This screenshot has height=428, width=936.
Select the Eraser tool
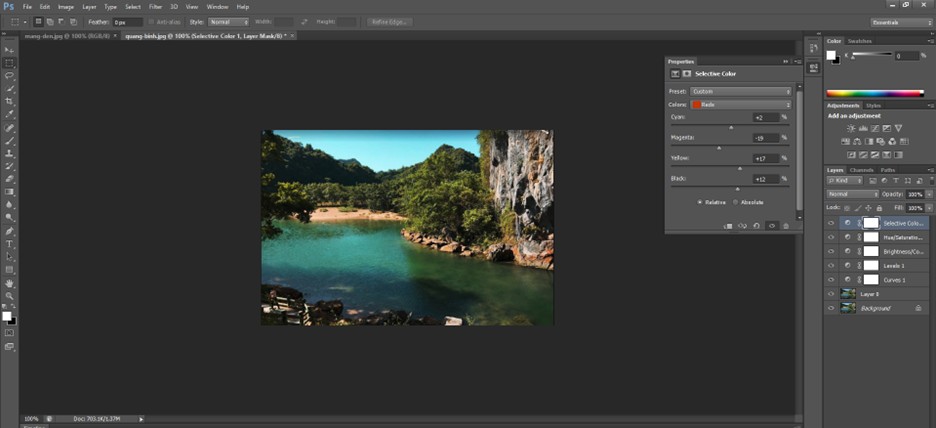10,178
